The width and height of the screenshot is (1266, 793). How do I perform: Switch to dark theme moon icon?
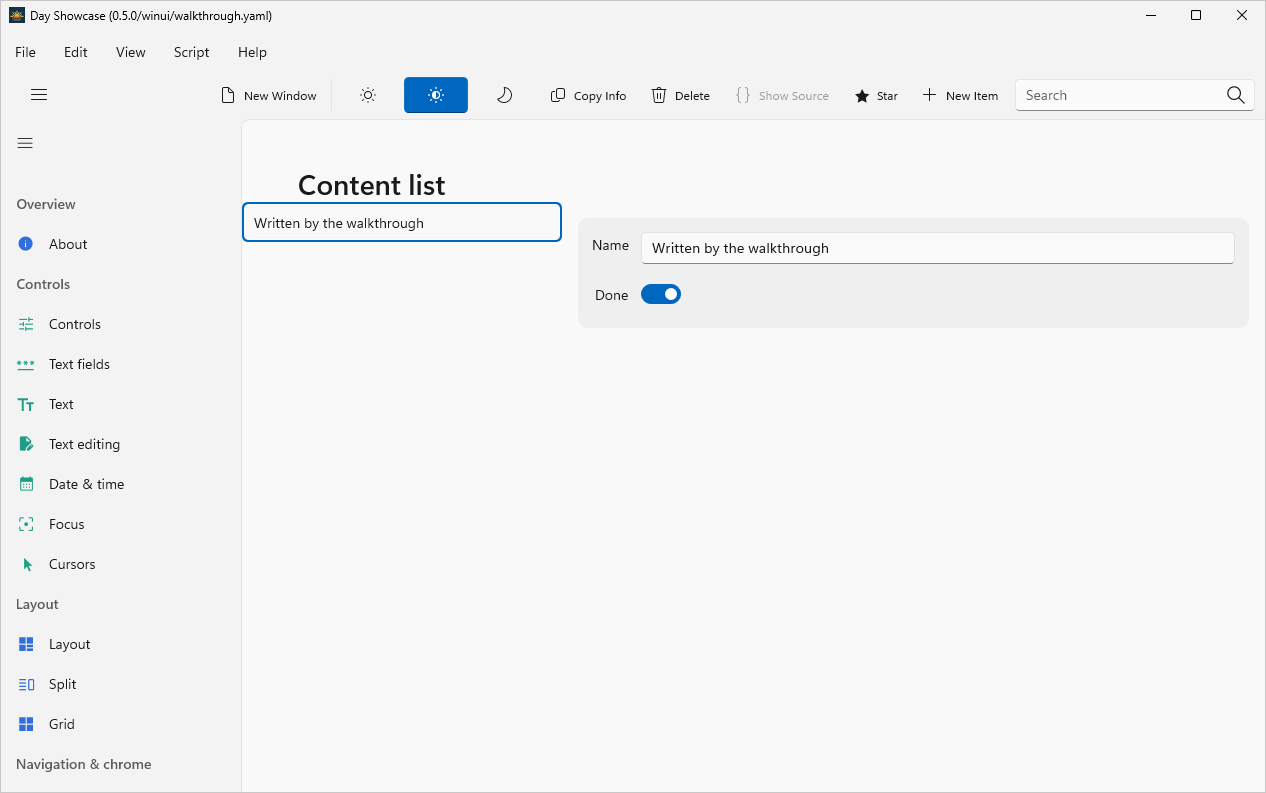[x=504, y=95]
